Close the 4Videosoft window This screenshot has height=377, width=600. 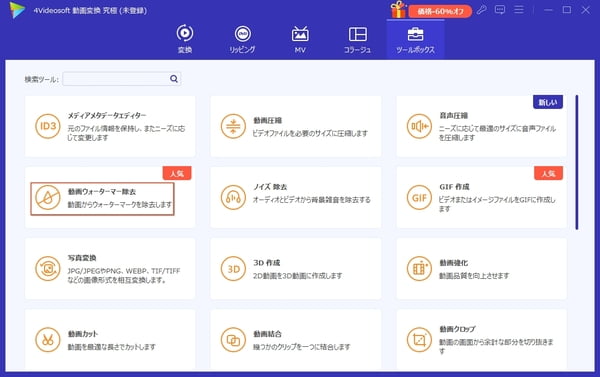coord(585,10)
